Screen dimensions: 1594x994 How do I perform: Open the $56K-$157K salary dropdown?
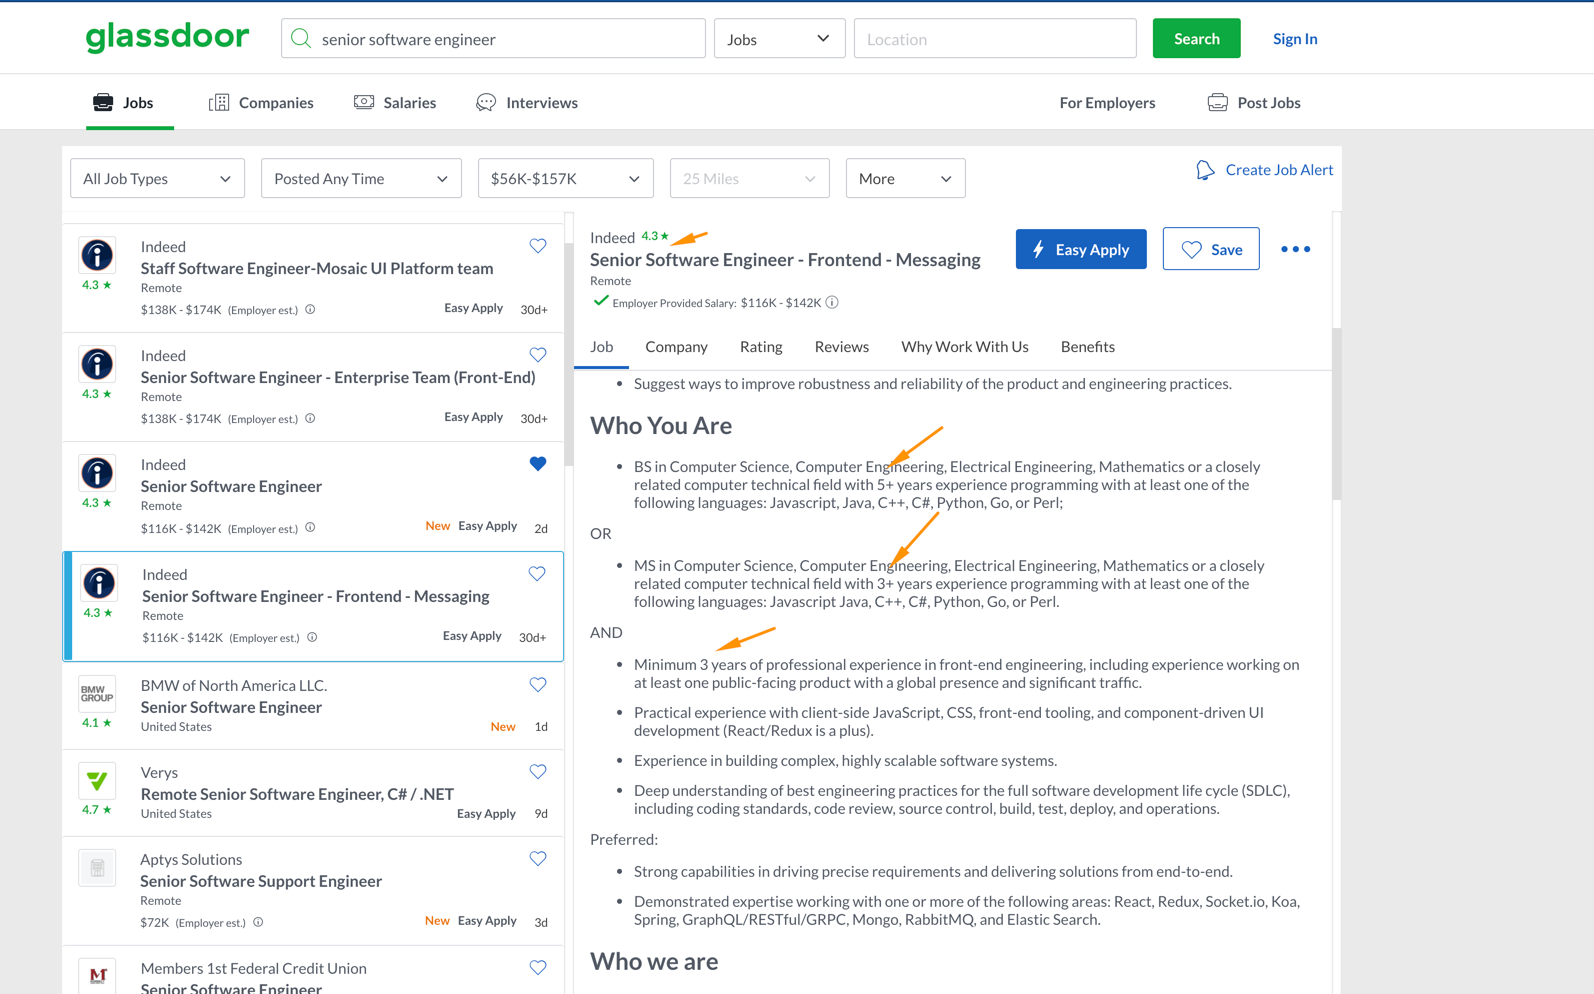point(565,178)
